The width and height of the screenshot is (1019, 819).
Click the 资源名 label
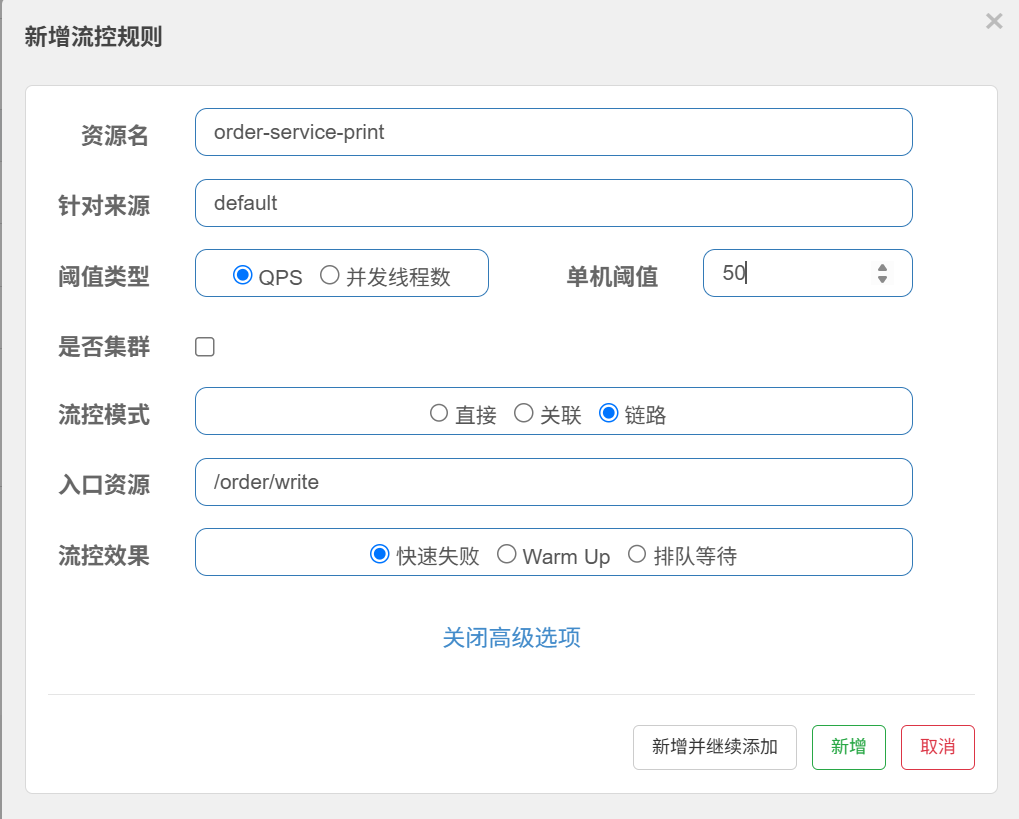pos(115,136)
